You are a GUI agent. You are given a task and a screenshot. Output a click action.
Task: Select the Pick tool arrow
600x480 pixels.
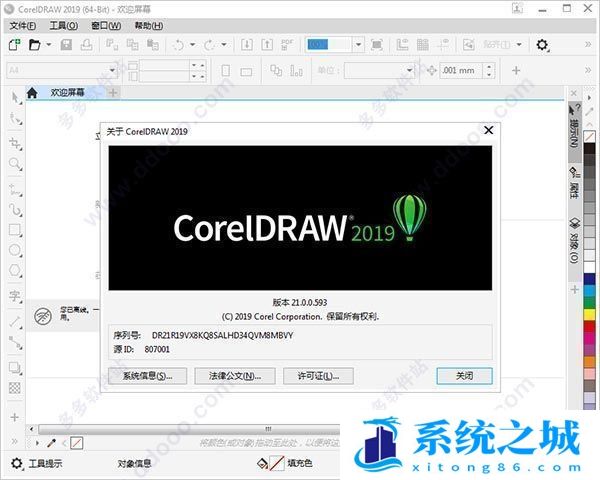pyautogui.click(x=15, y=98)
